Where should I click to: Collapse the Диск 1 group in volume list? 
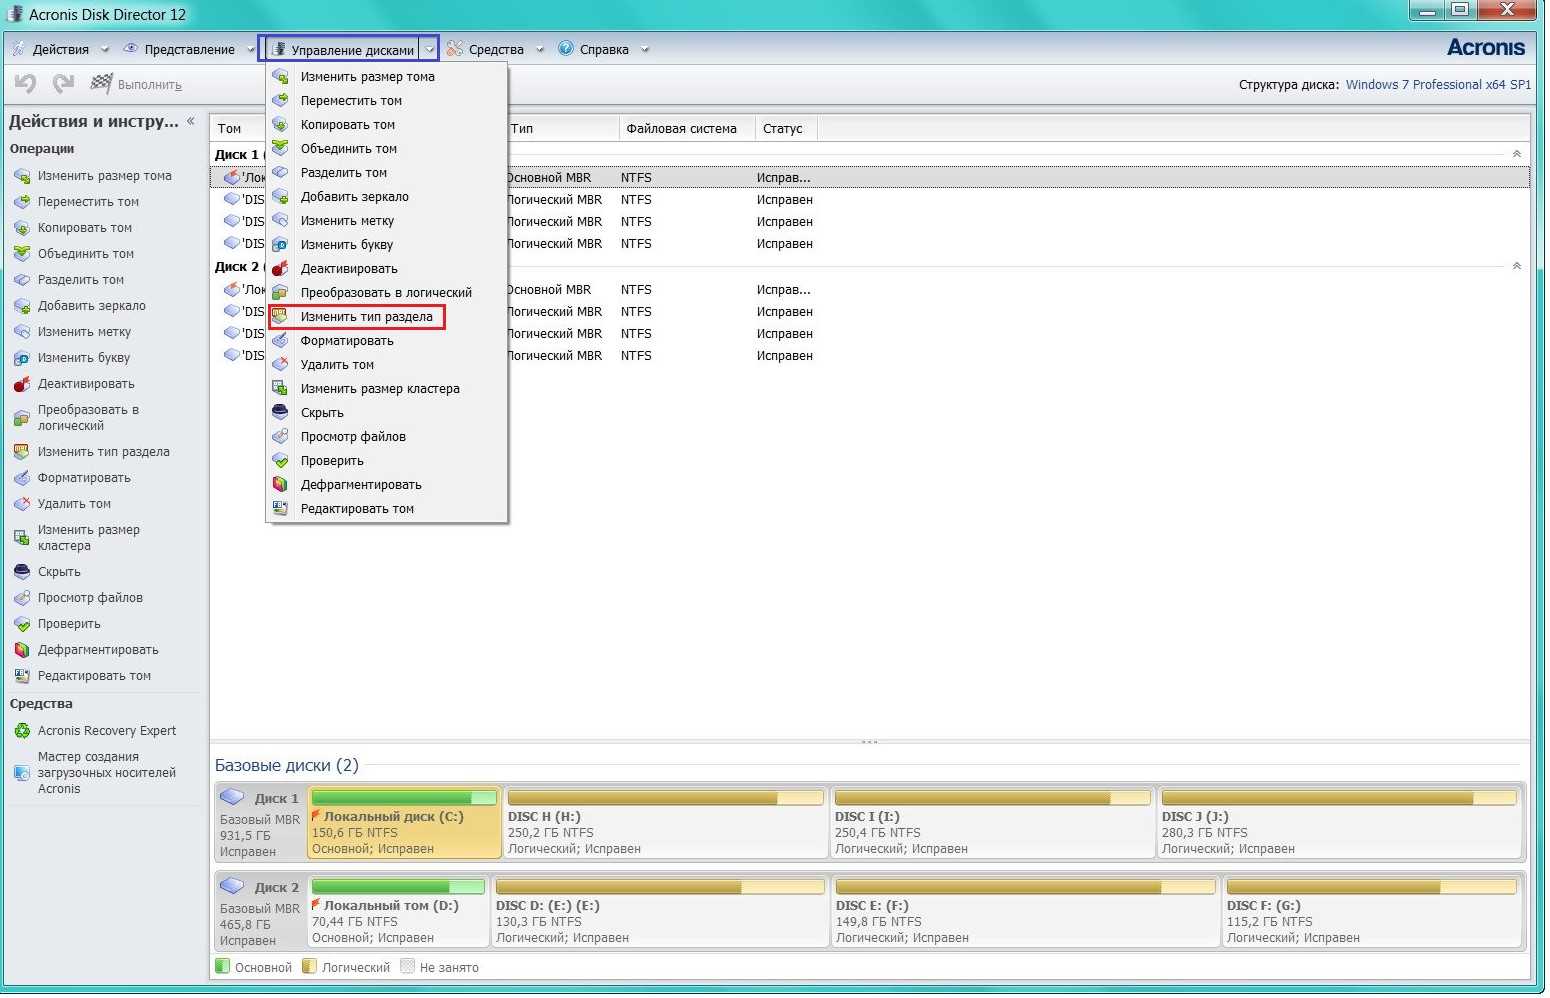point(1516,154)
